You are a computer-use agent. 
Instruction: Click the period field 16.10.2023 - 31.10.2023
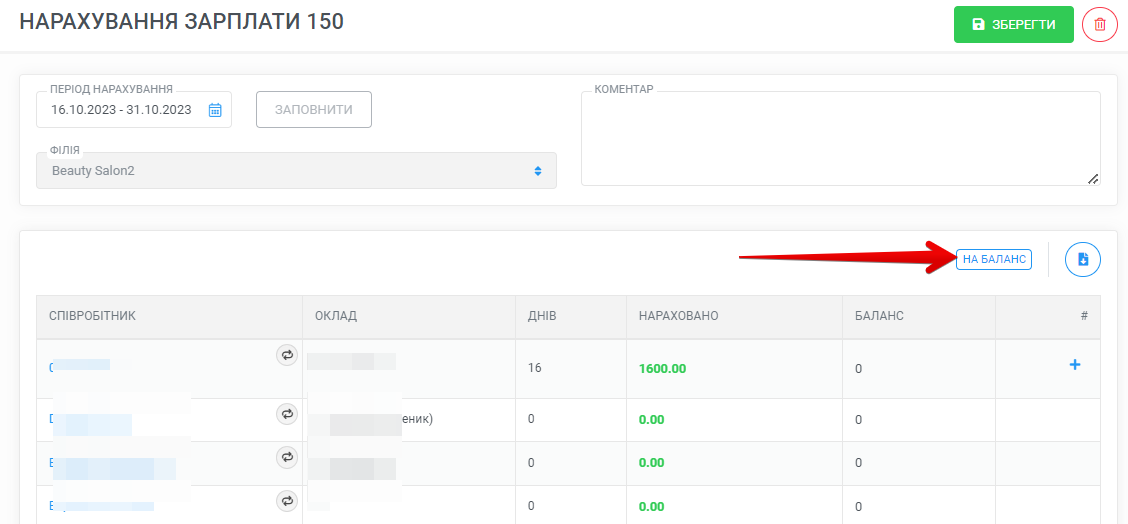134,109
